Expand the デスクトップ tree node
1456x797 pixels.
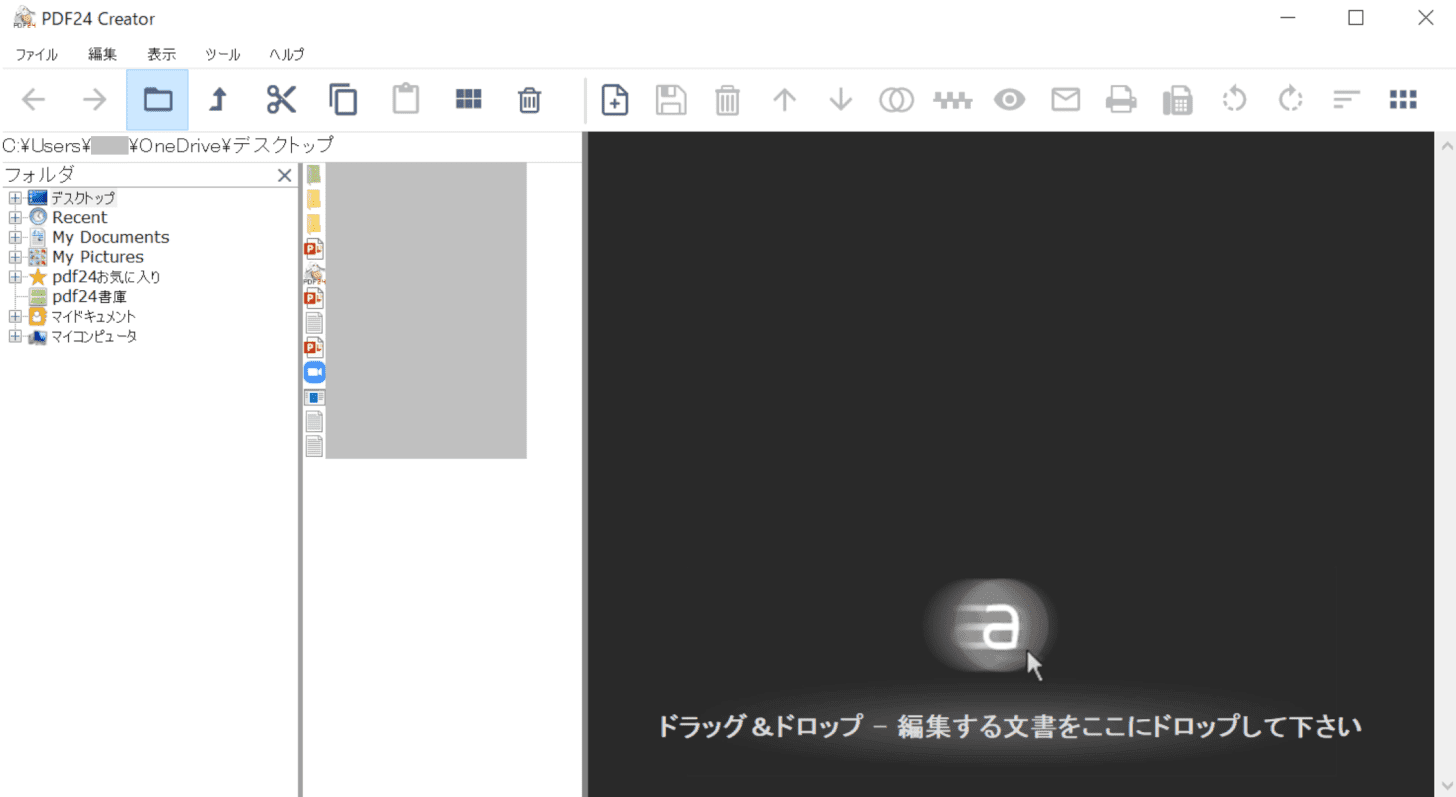click(14, 198)
